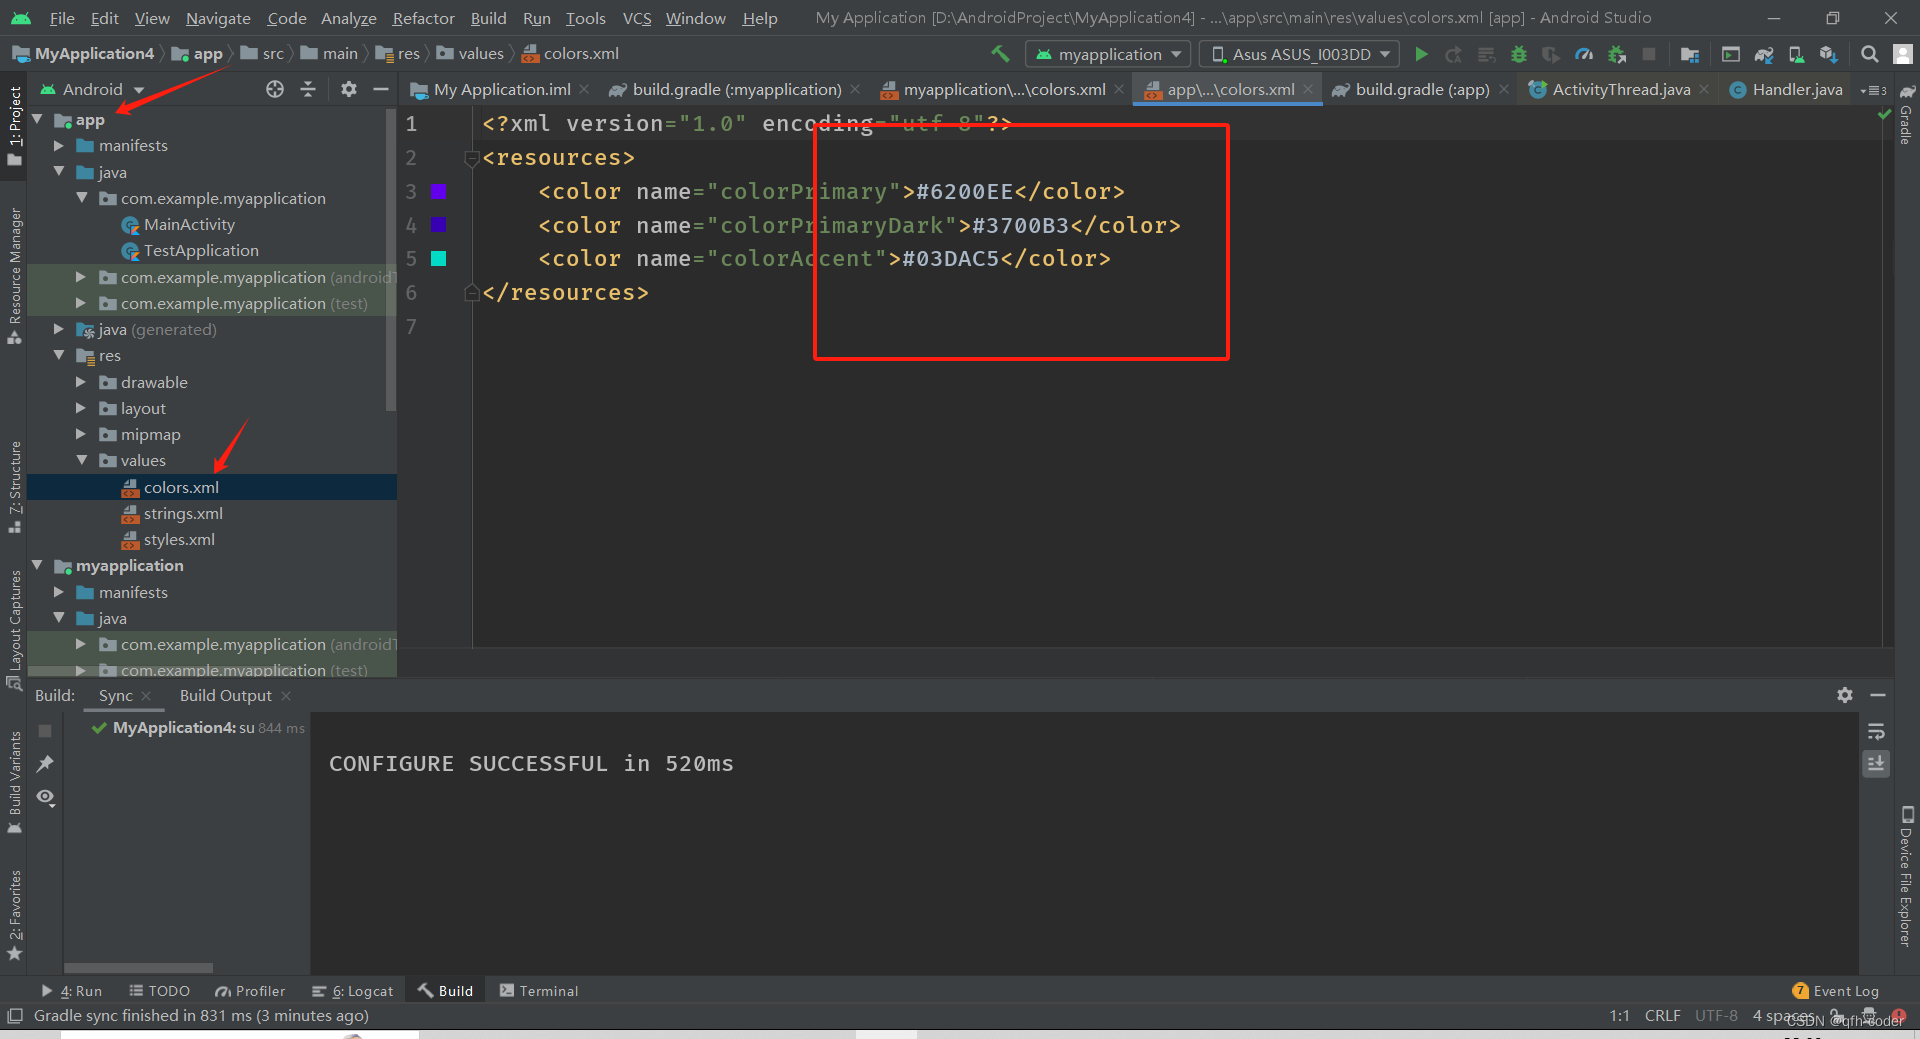The image size is (1920, 1039).
Task: Switch to build.gradle (:myapplication) tab
Action: (735, 90)
